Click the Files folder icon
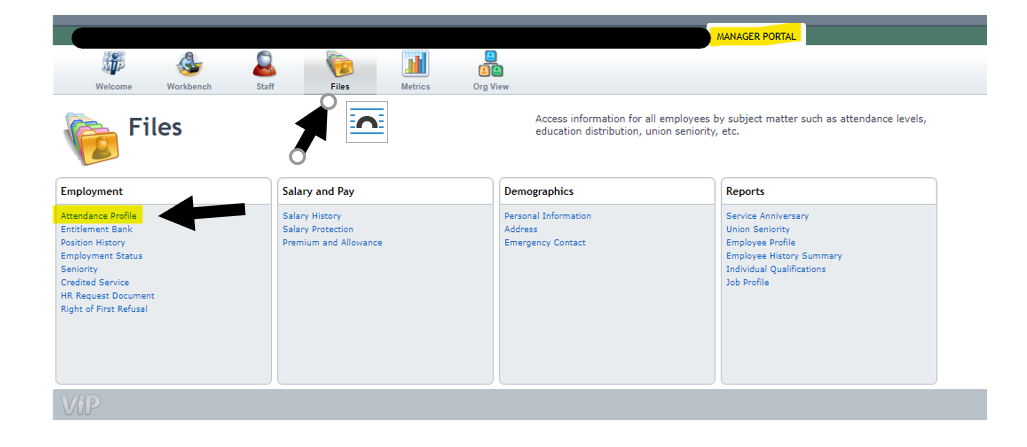Screen dimensions: 1027x447 coord(340,65)
